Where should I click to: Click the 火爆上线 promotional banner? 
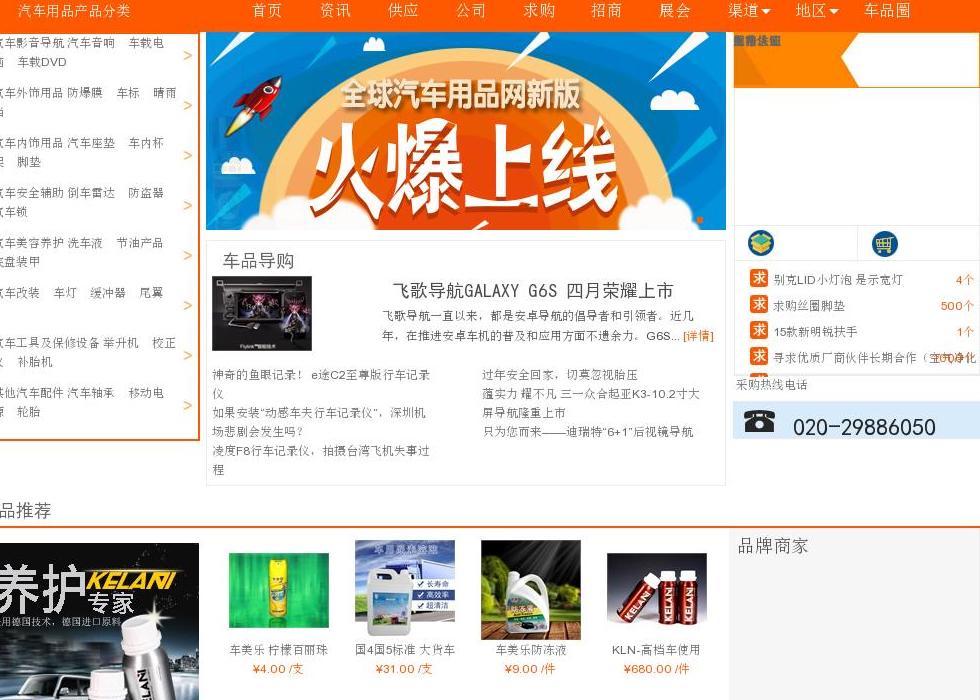pos(466,131)
